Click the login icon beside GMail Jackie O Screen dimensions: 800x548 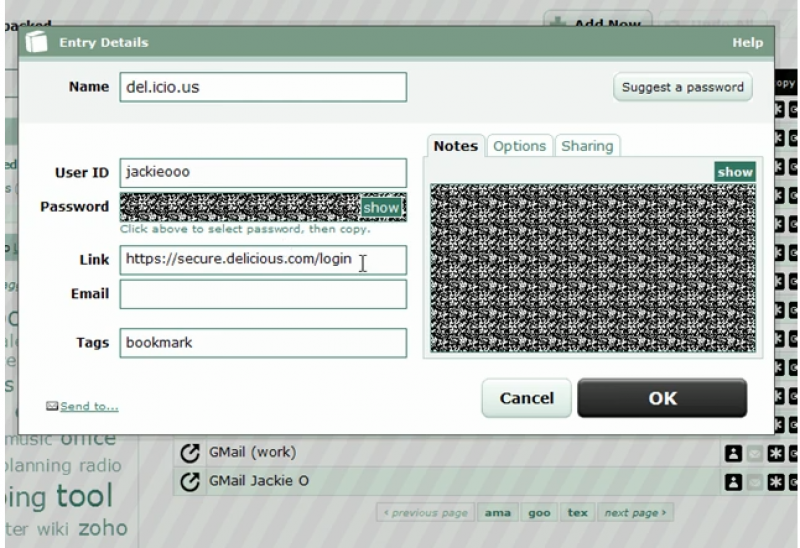pyautogui.click(x=189, y=482)
